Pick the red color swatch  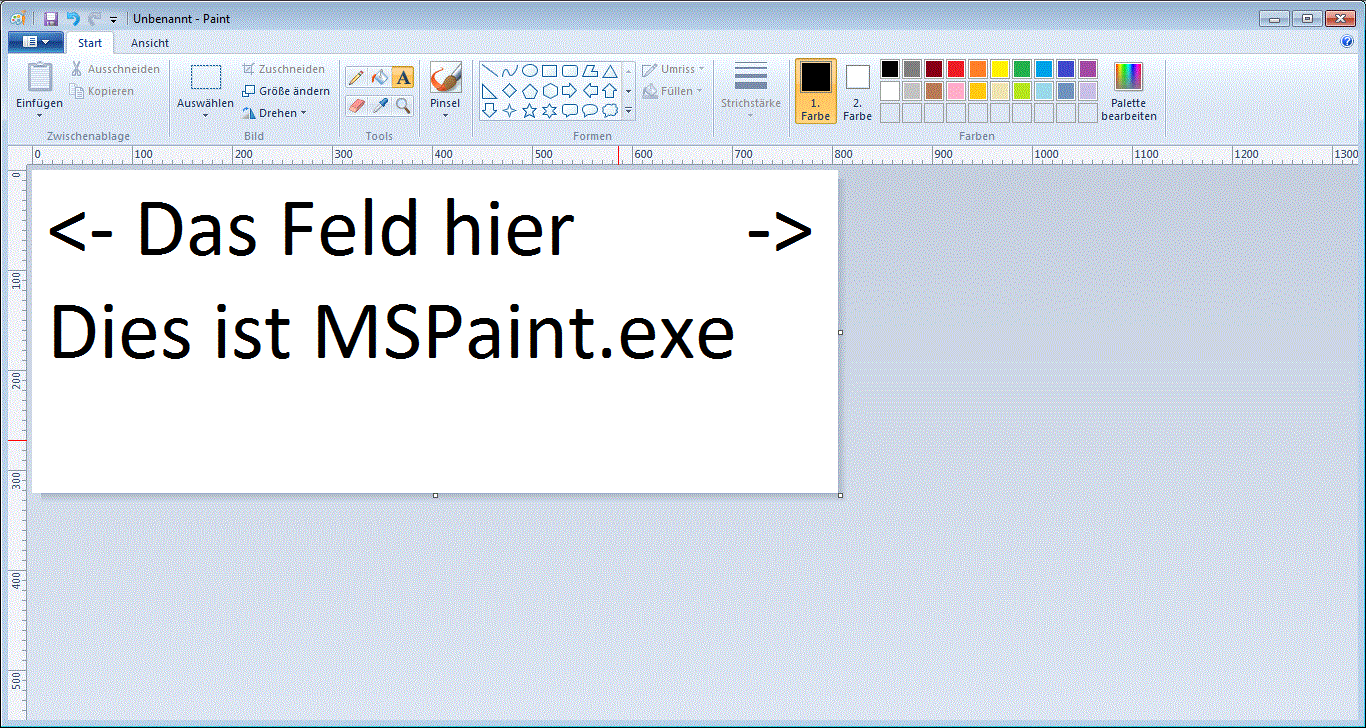point(955,69)
